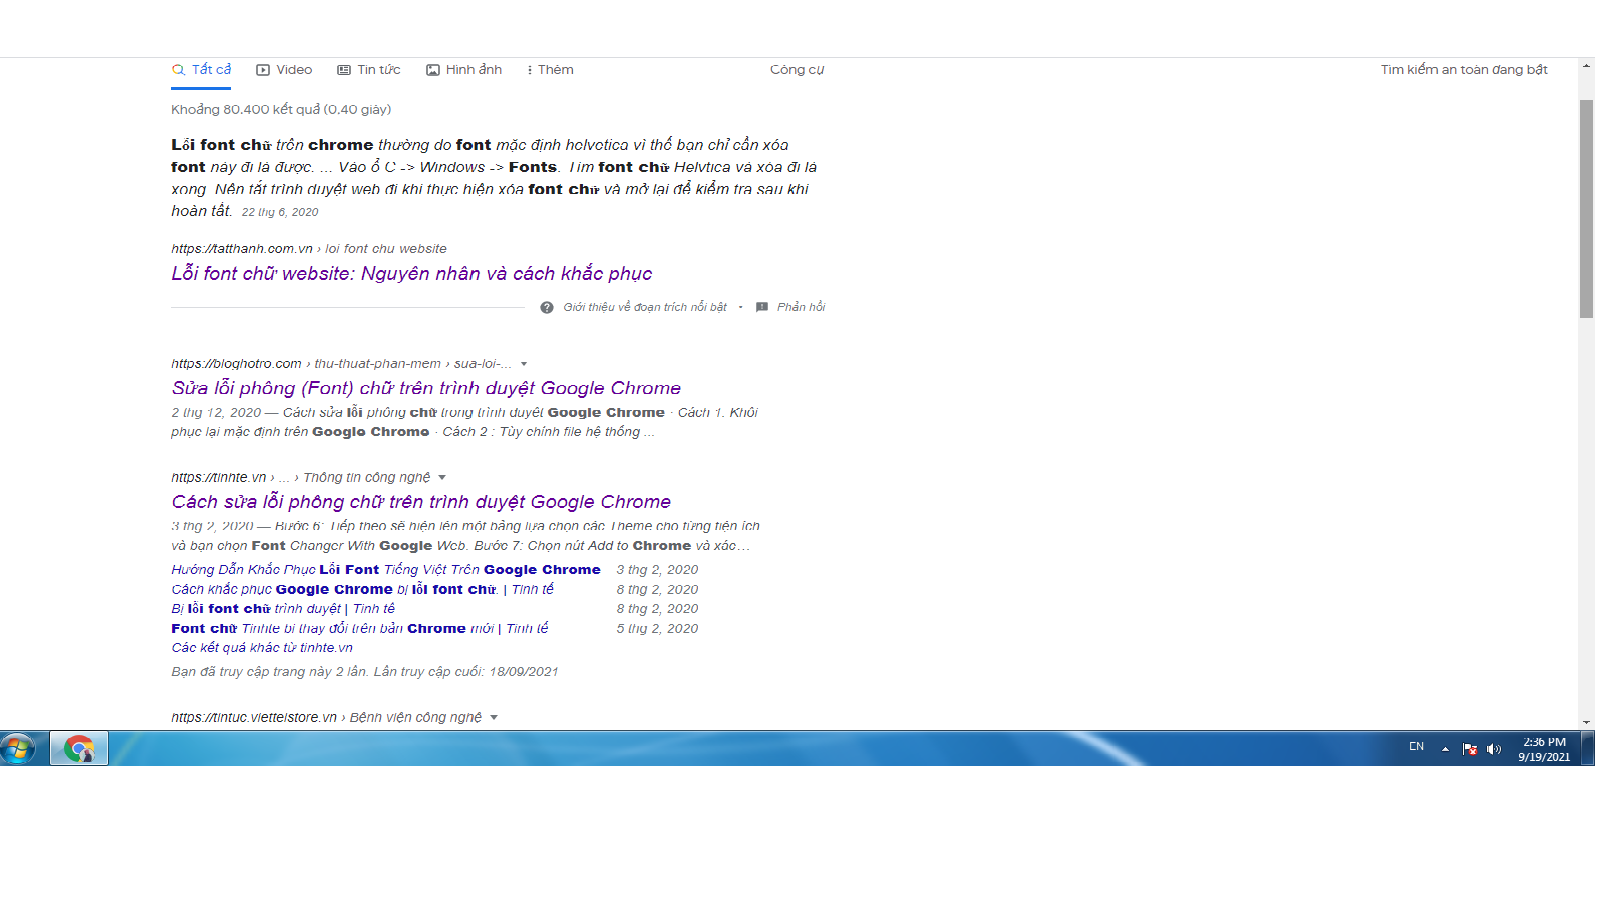Viewport: 1600px width, 900px height.
Task: Open 'Font chữ Tinhte bị thay đổi' sublink
Action: click(x=360, y=629)
